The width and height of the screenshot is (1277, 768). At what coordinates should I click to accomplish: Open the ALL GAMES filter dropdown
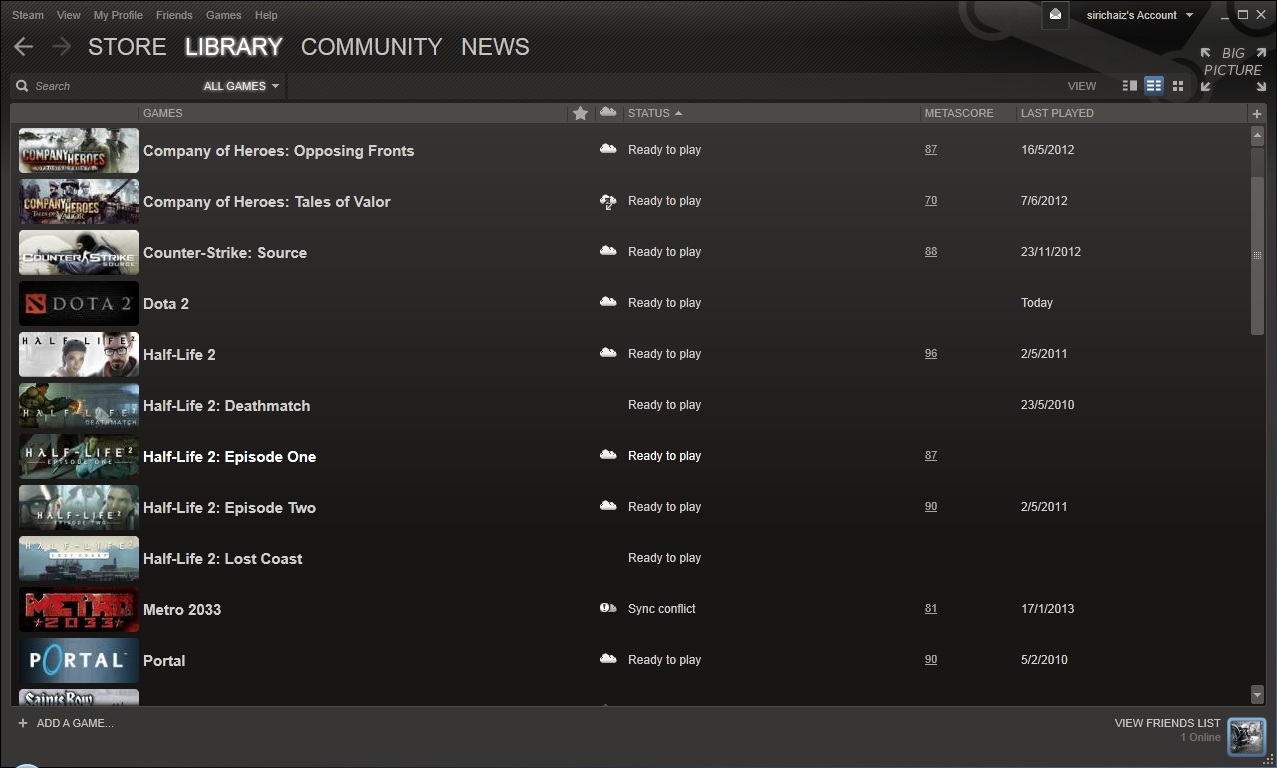point(241,86)
